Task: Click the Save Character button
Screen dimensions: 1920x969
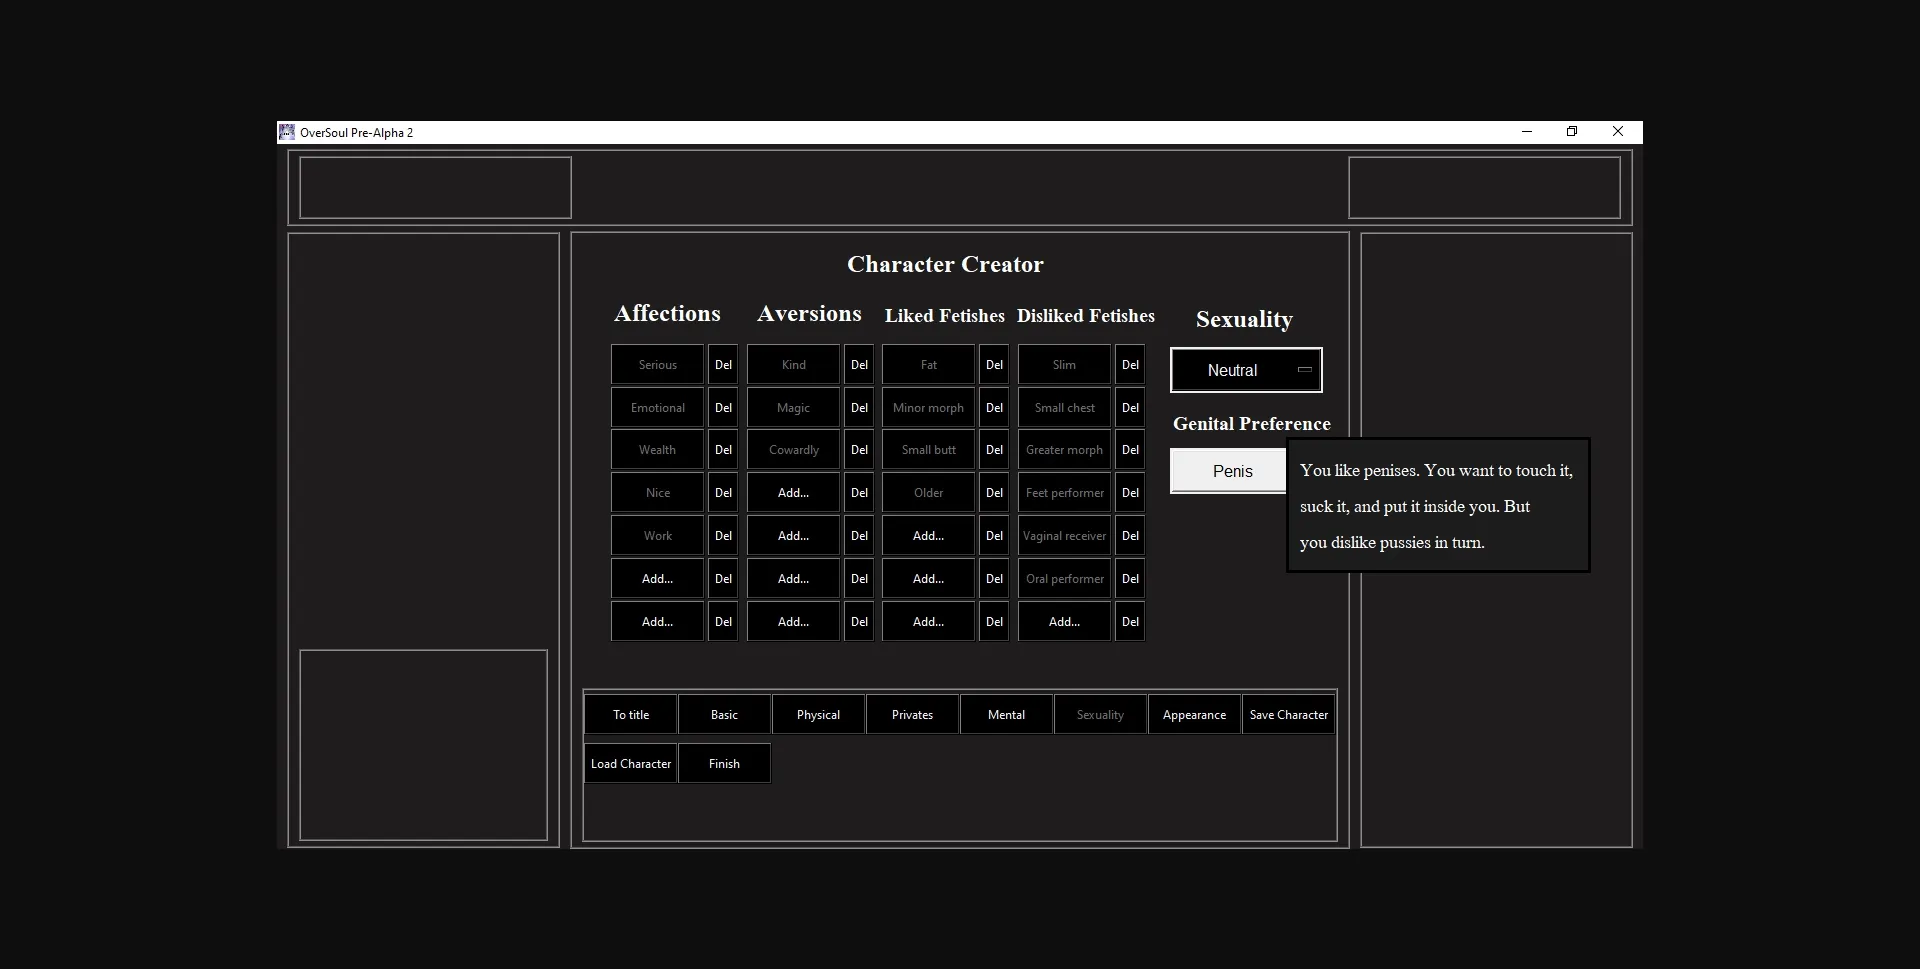Action: [x=1288, y=715]
